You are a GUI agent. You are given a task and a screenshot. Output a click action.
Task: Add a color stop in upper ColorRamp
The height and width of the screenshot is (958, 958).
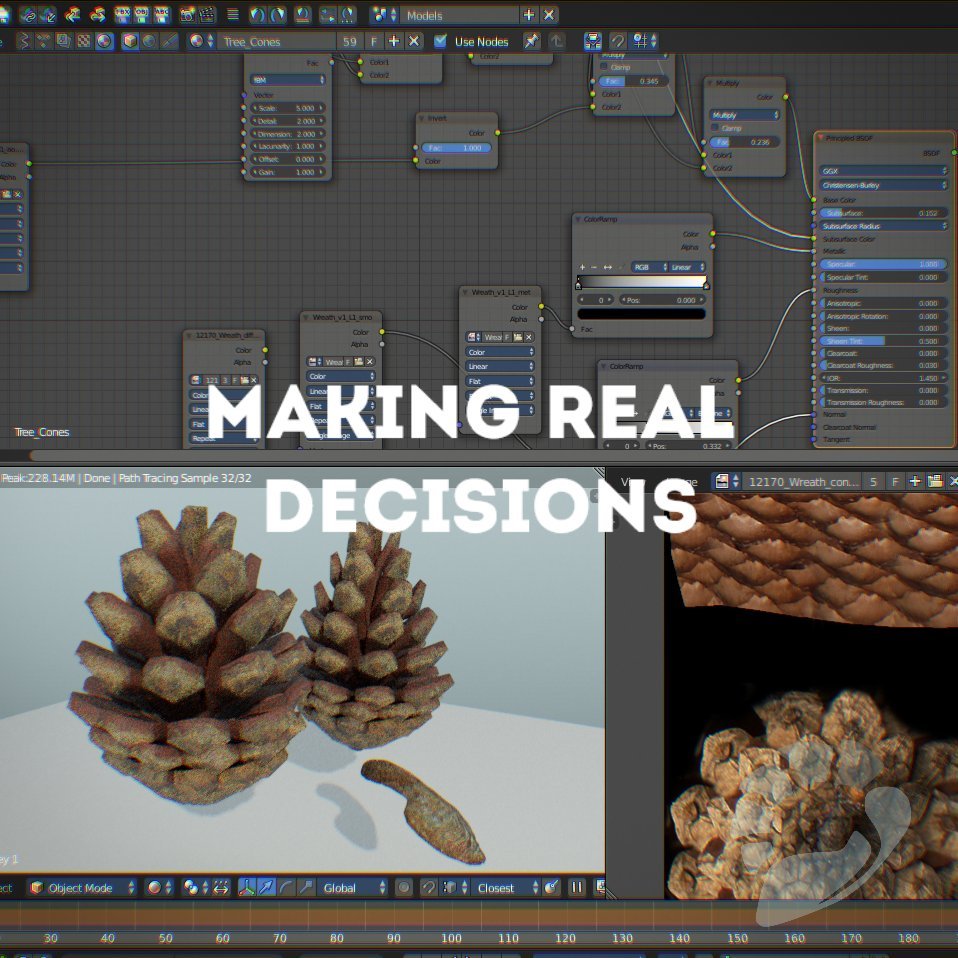[x=582, y=267]
